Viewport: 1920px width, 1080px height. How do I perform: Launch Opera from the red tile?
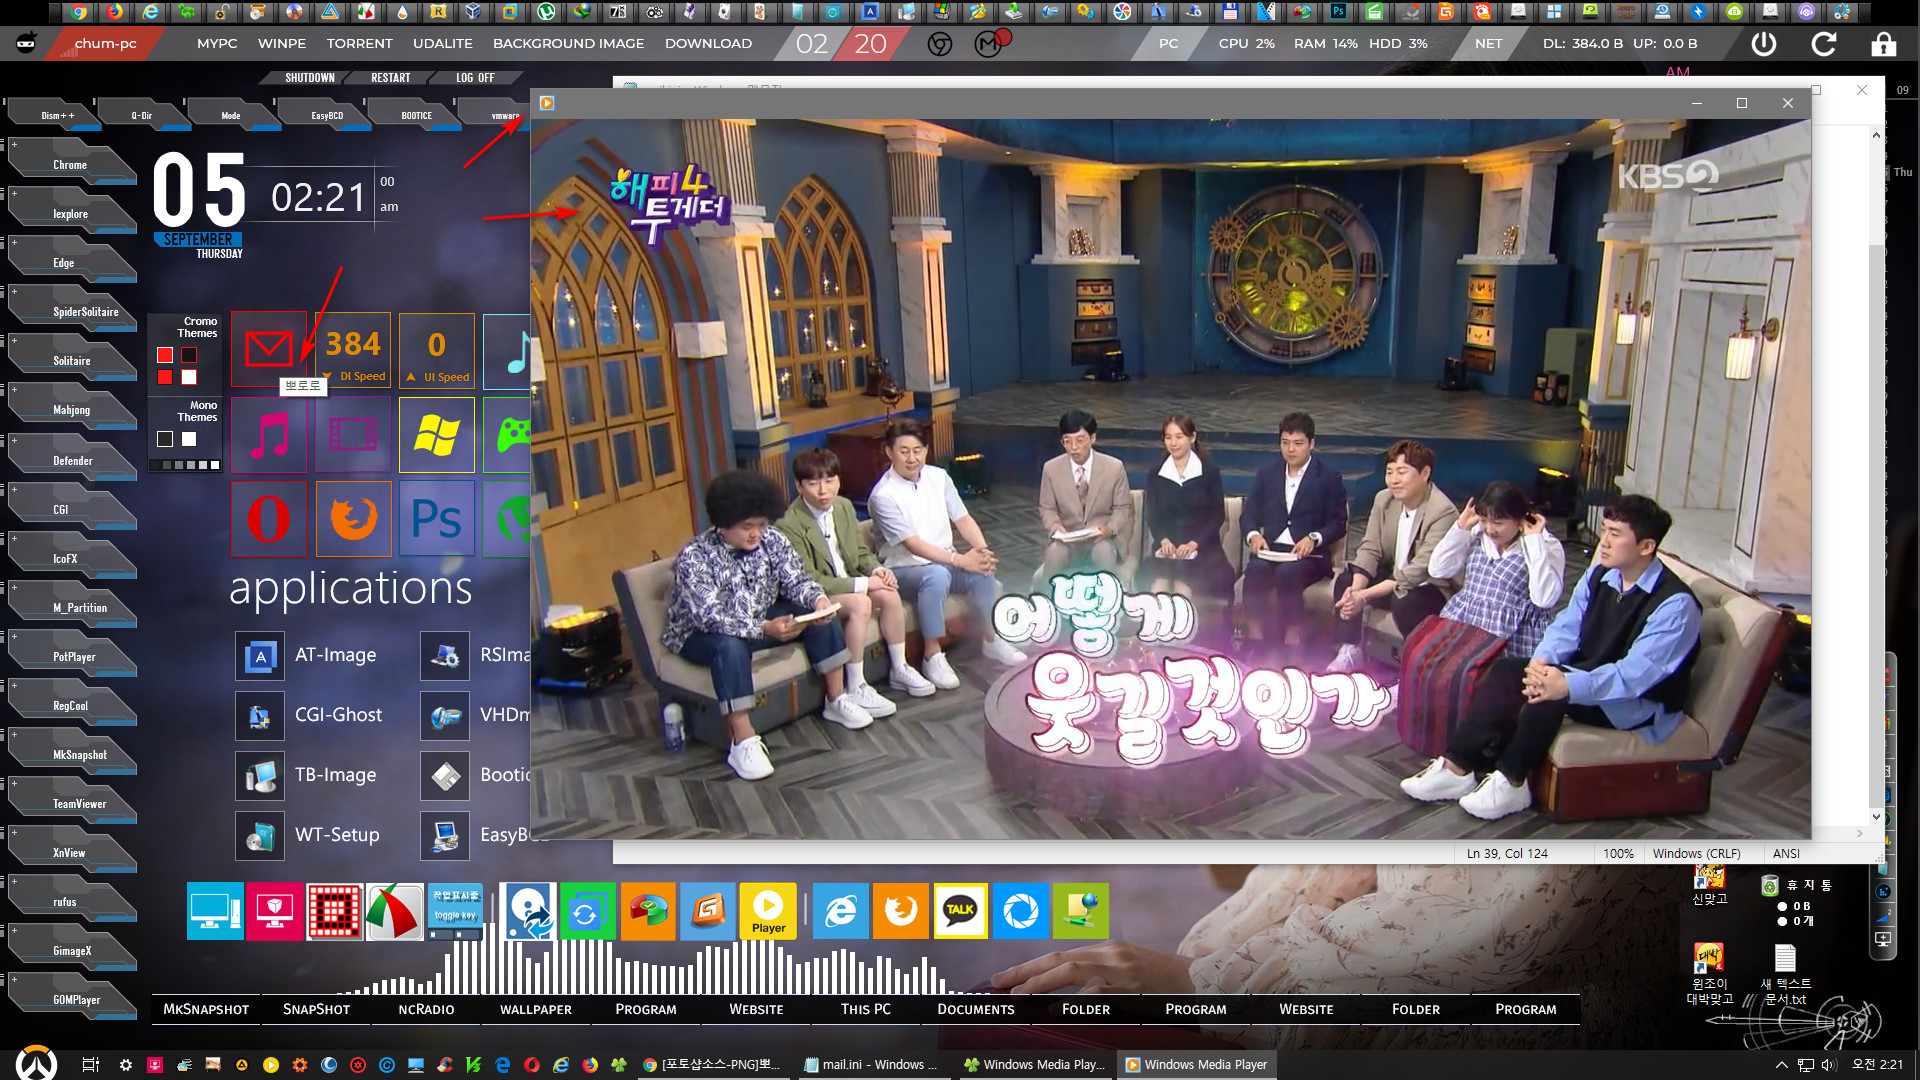point(269,519)
